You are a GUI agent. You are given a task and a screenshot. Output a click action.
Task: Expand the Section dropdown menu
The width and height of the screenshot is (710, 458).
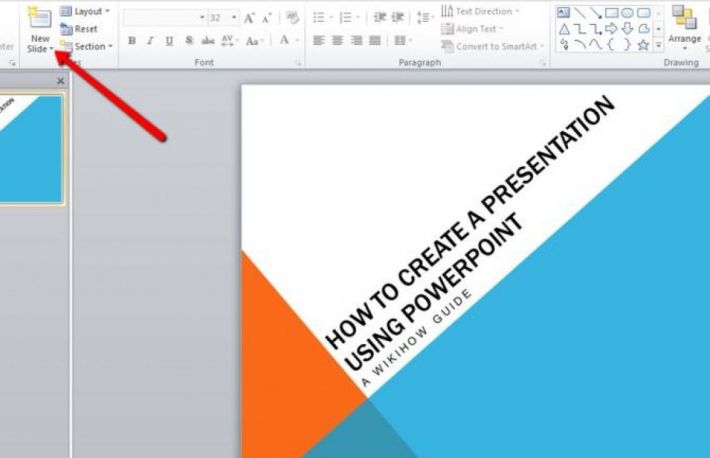tap(87, 46)
